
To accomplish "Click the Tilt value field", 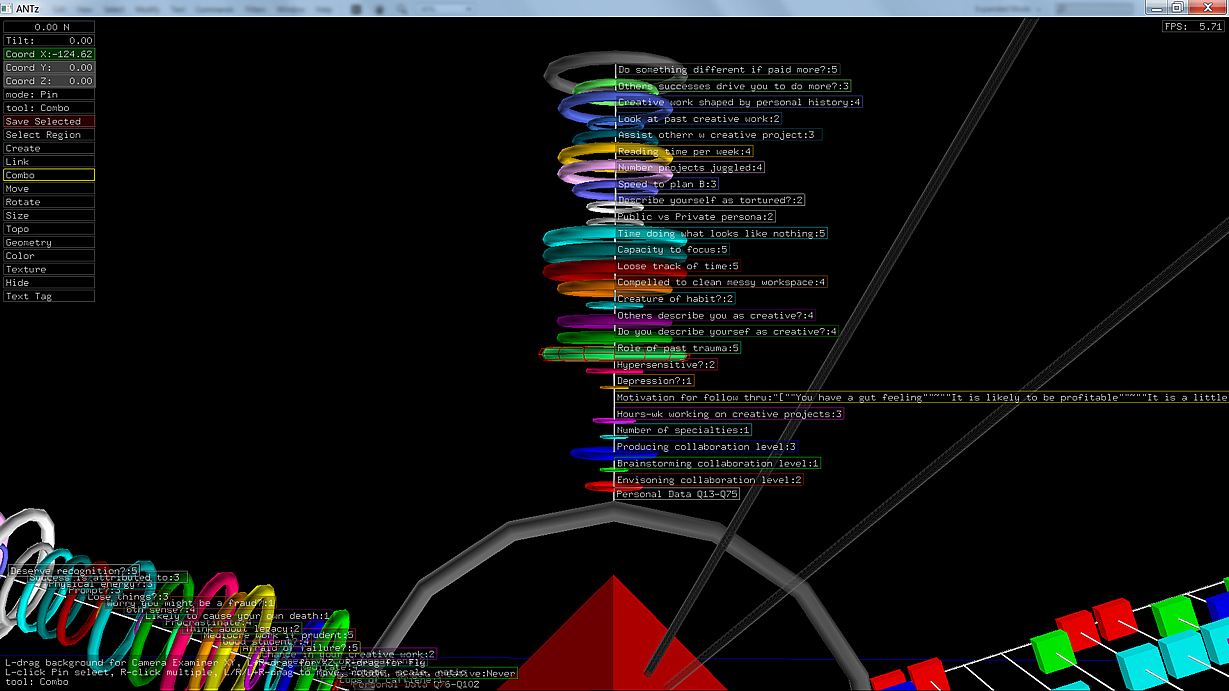I will (x=49, y=41).
